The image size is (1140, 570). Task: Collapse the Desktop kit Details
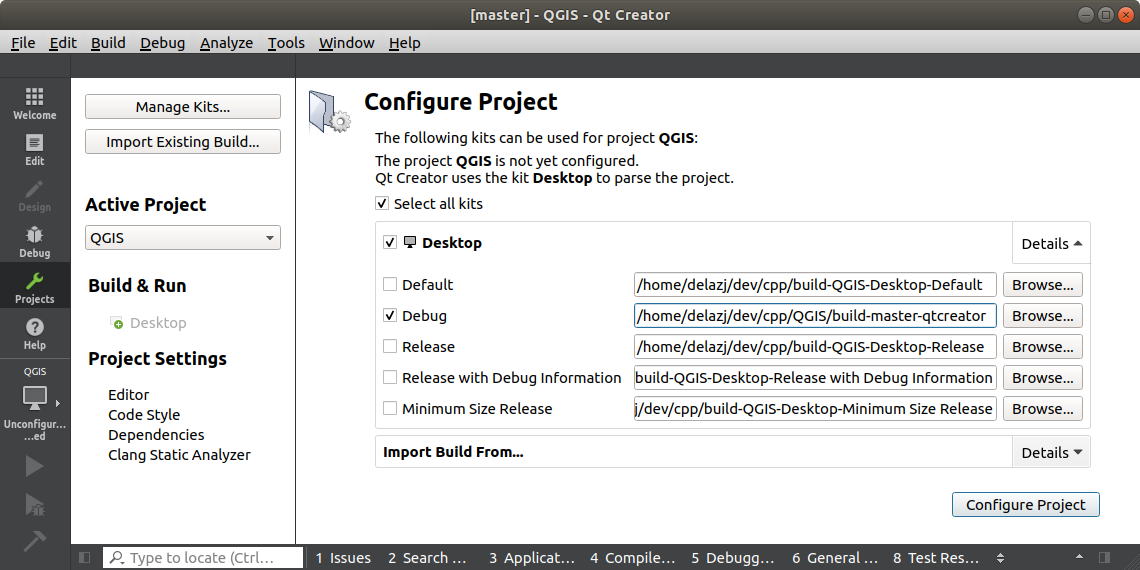click(x=1051, y=243)
